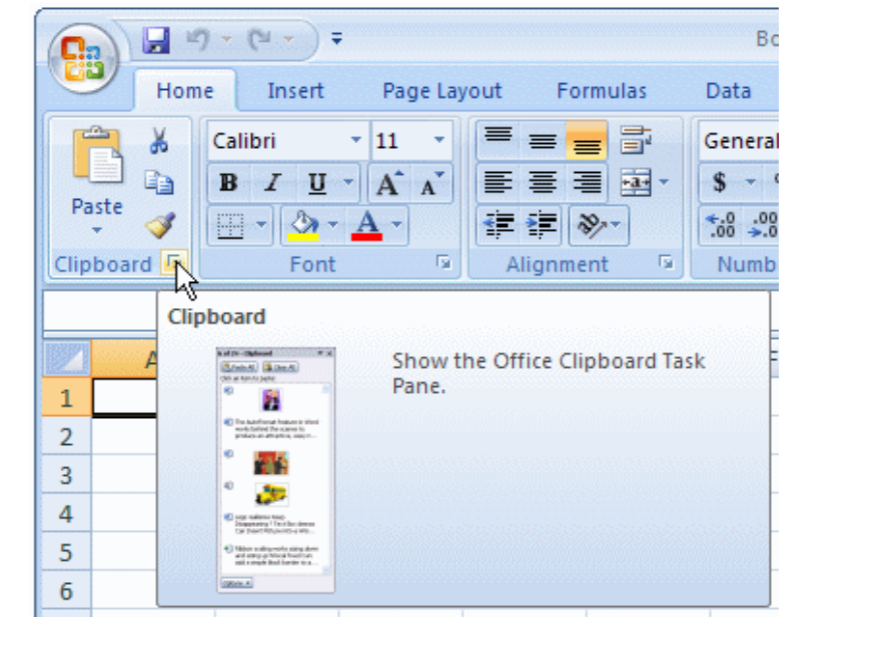Click the Accounting Number Format dollar button
The image size is (876, 651).
coord(720,184)
